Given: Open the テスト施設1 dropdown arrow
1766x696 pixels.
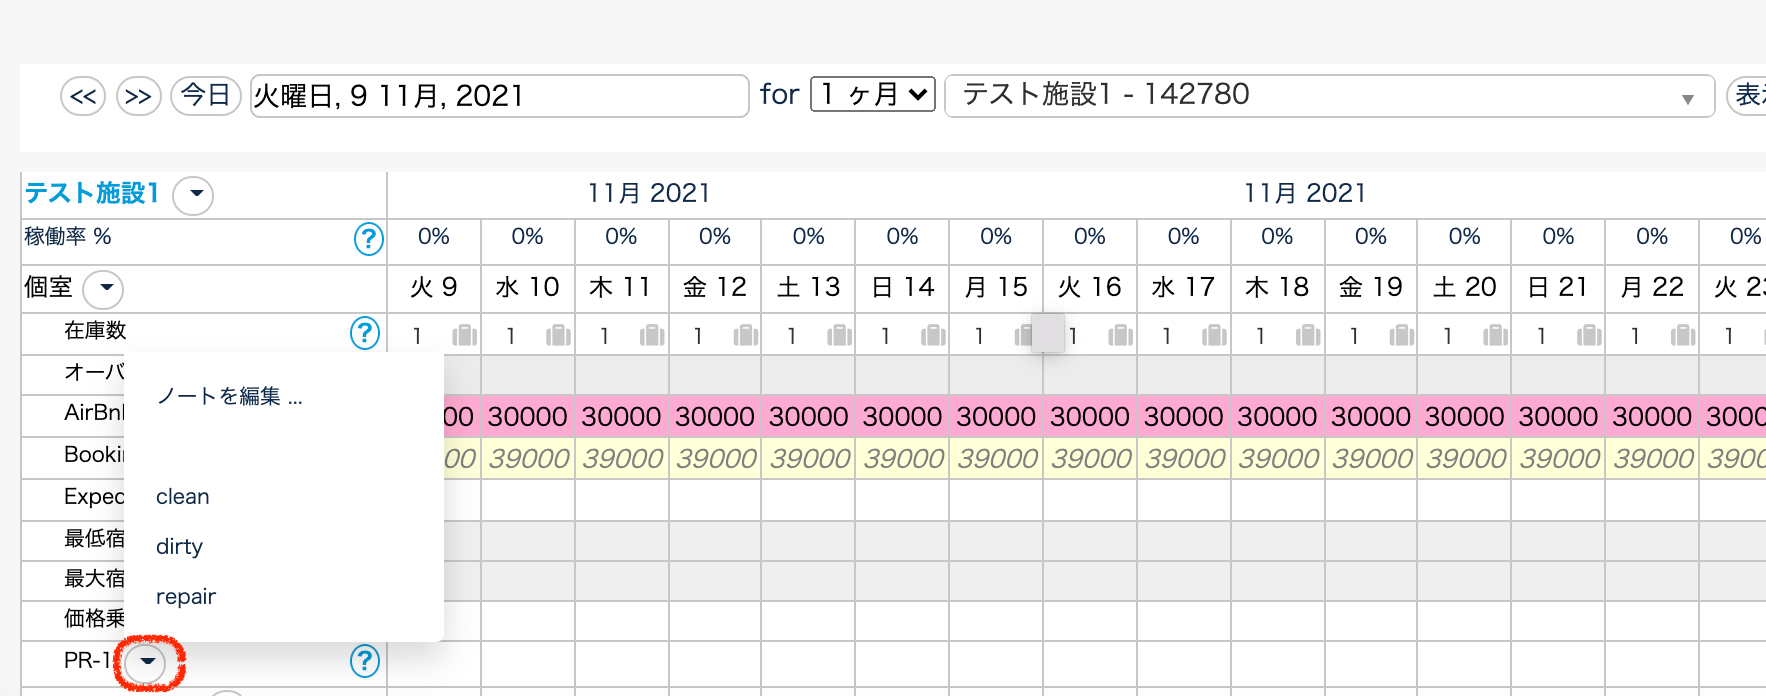Looking at the screenshot, I should pos(194,195).
